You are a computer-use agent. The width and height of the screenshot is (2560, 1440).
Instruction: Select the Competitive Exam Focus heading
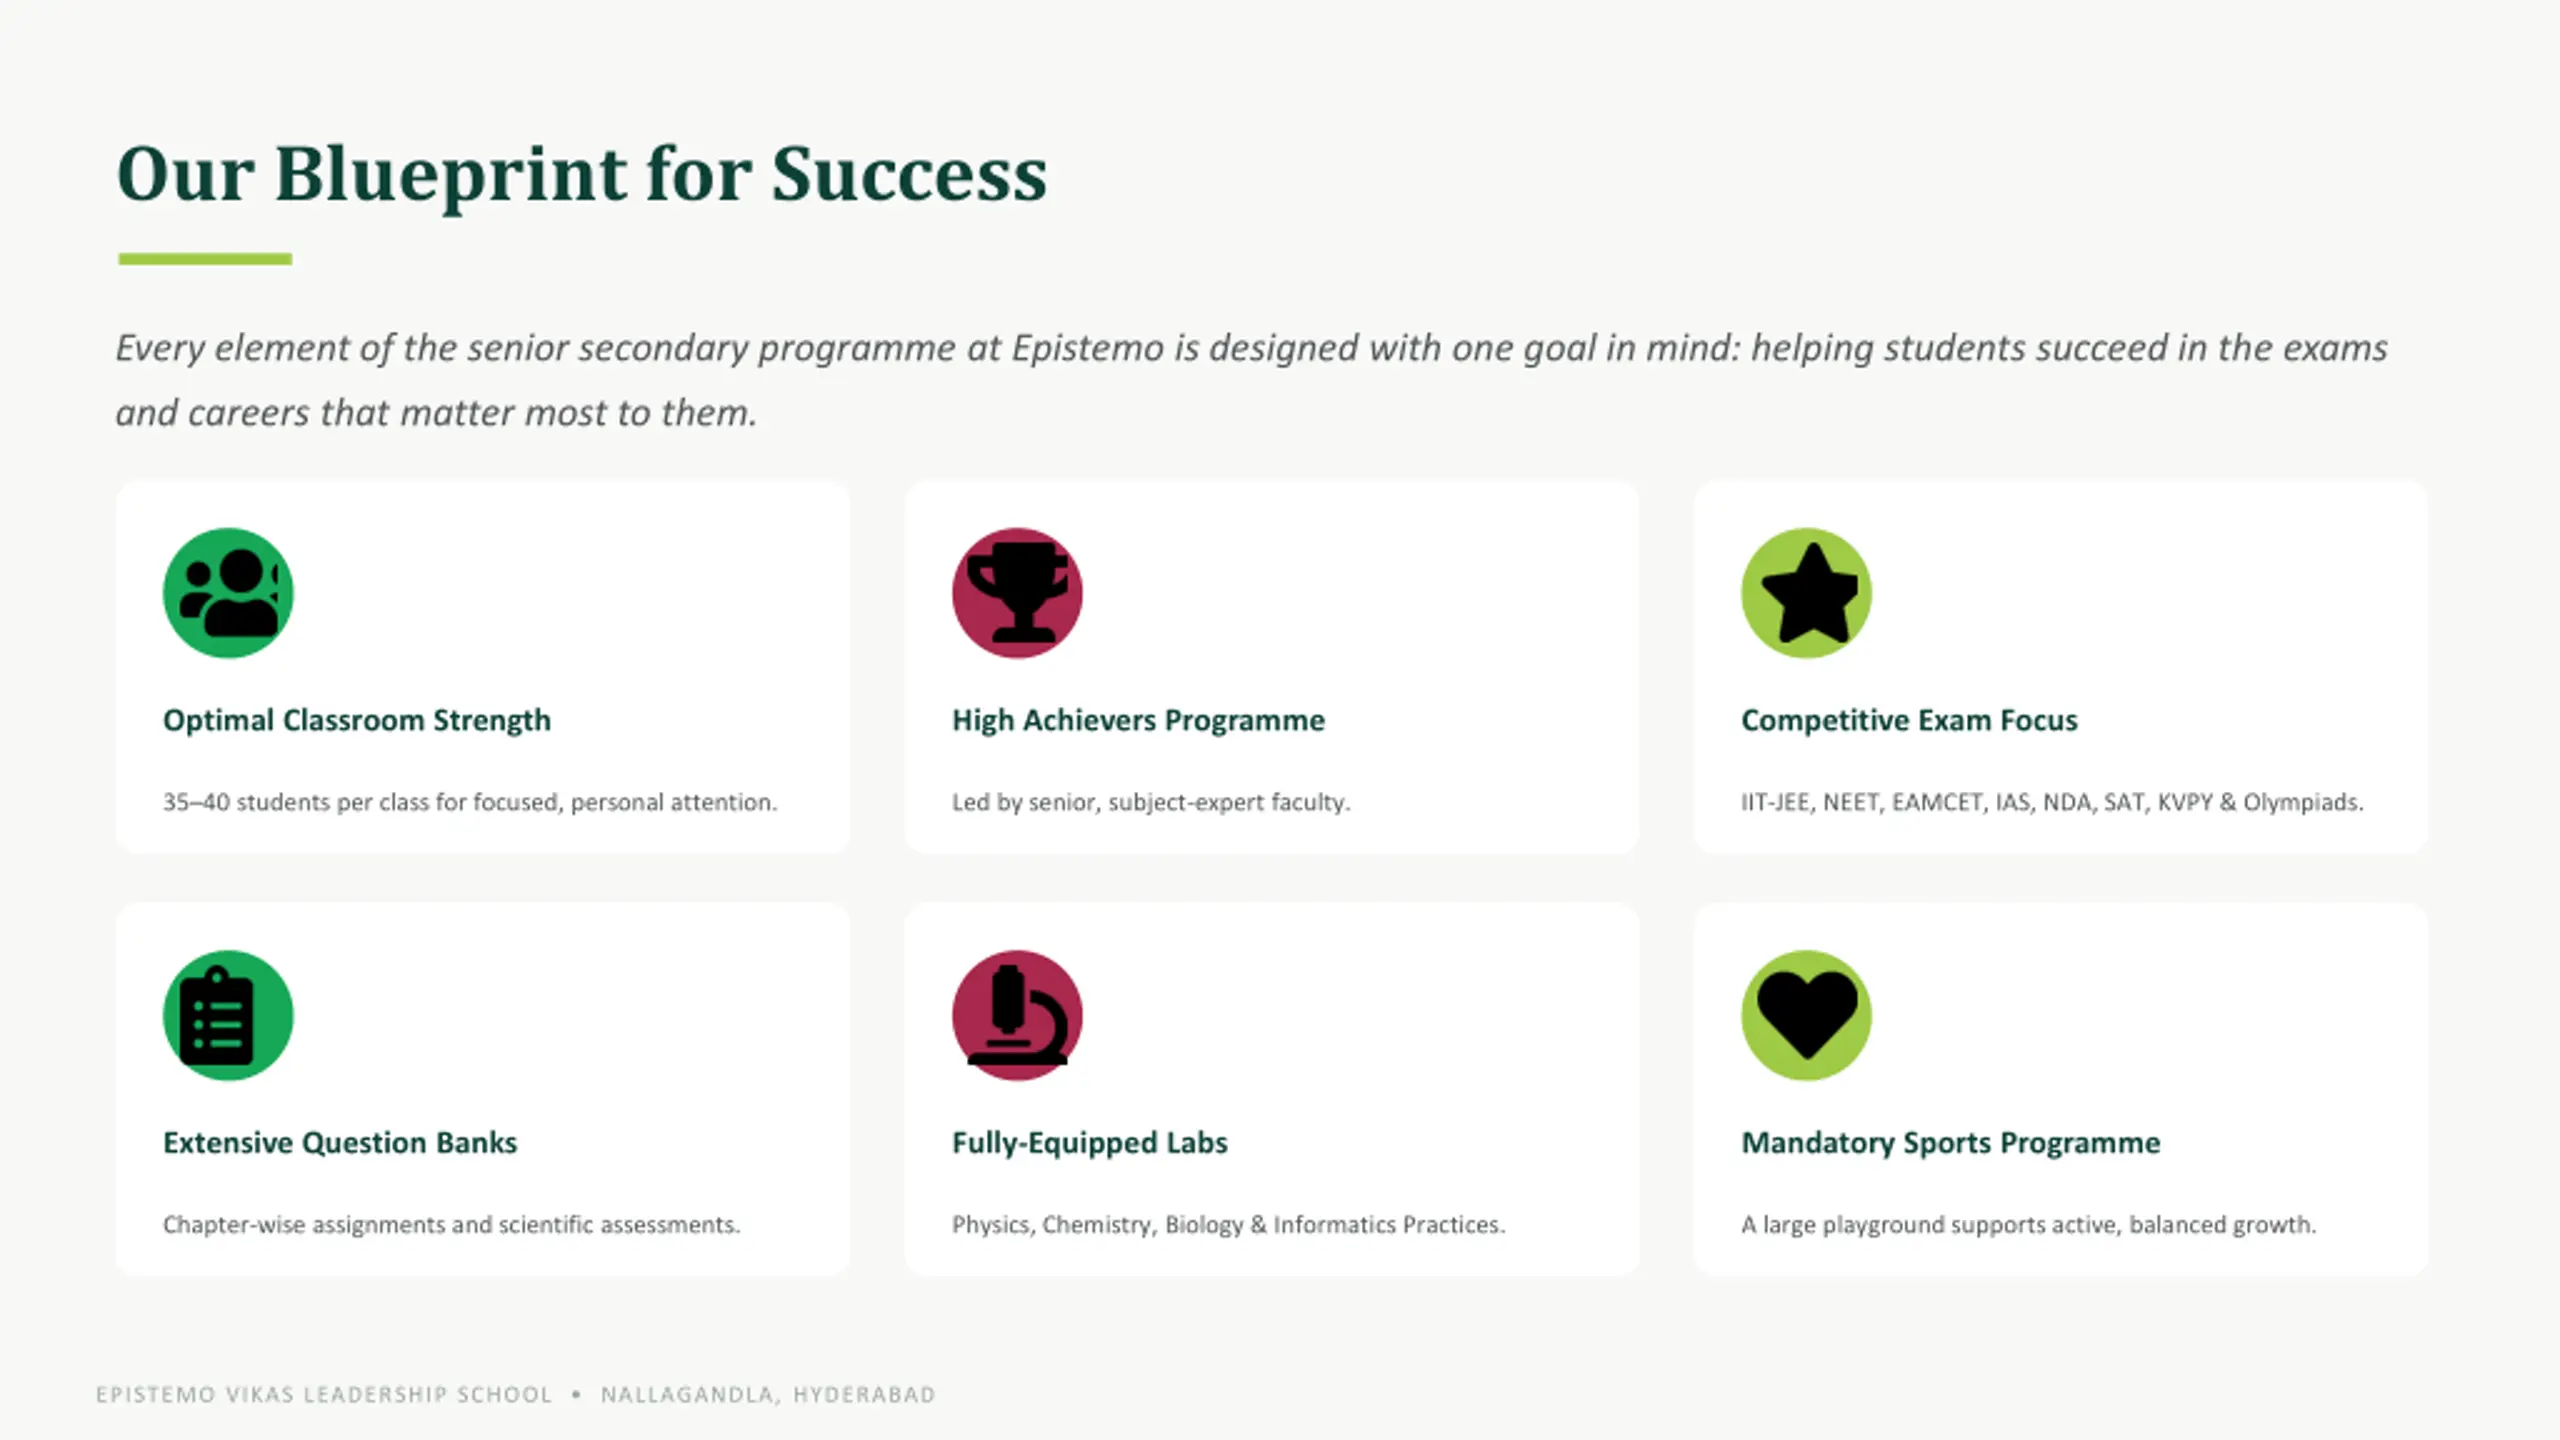pos(1909,721)
